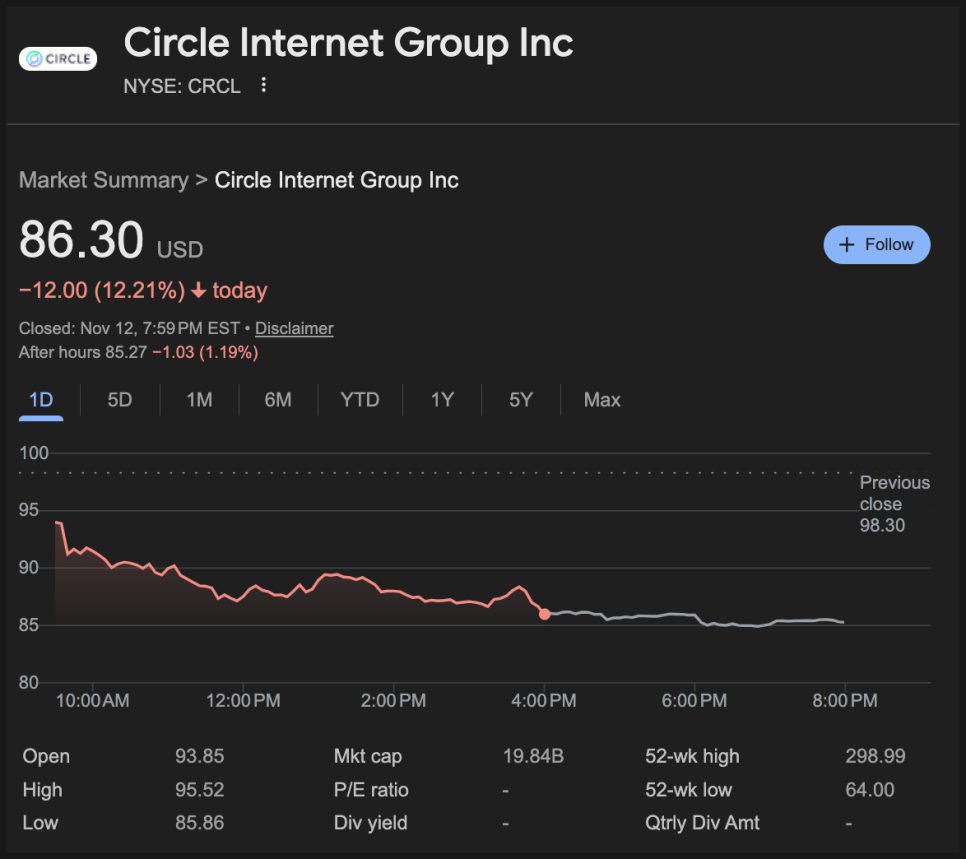Switch to the 5D chart range
Viewport: 966px width, 859px height.
120,400
